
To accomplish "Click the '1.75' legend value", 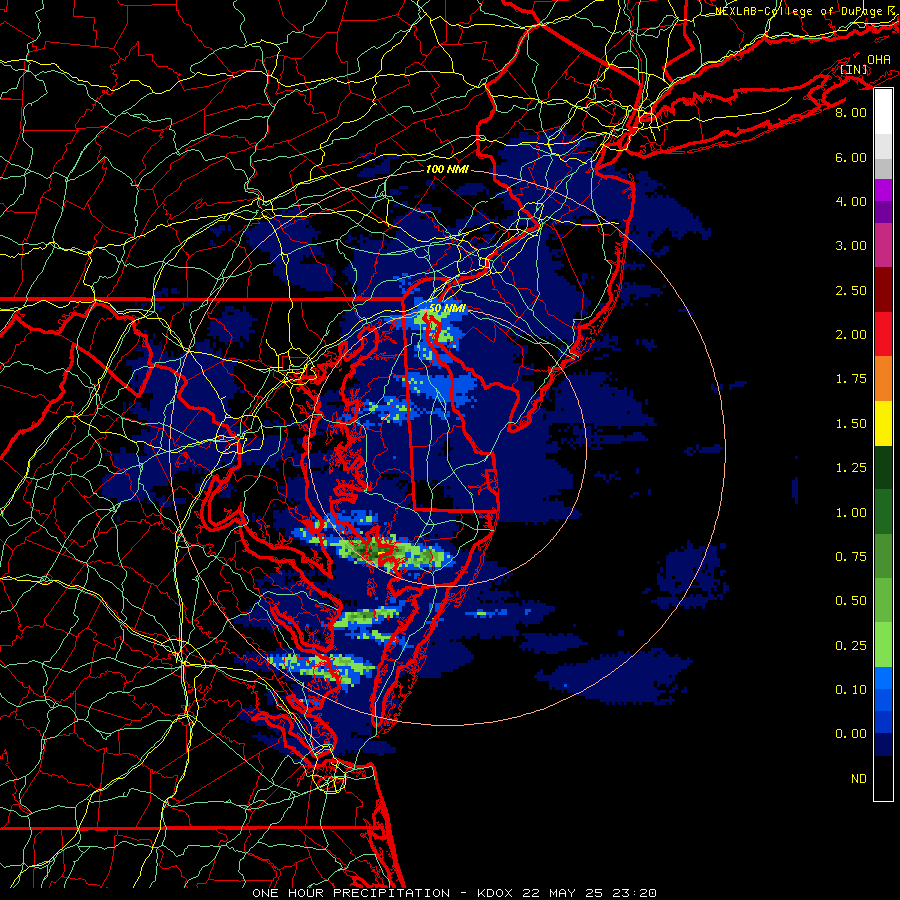I will pos(851,379).
